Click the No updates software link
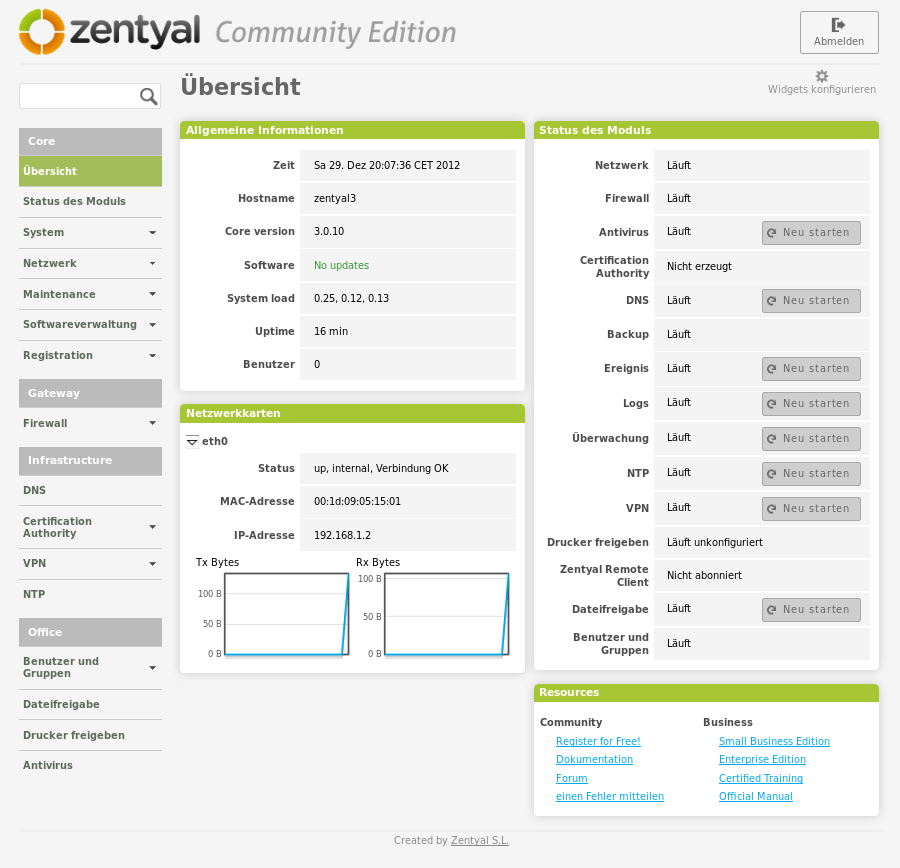The height and width of the screenshot is (868, 900). (x=341, y=265)
